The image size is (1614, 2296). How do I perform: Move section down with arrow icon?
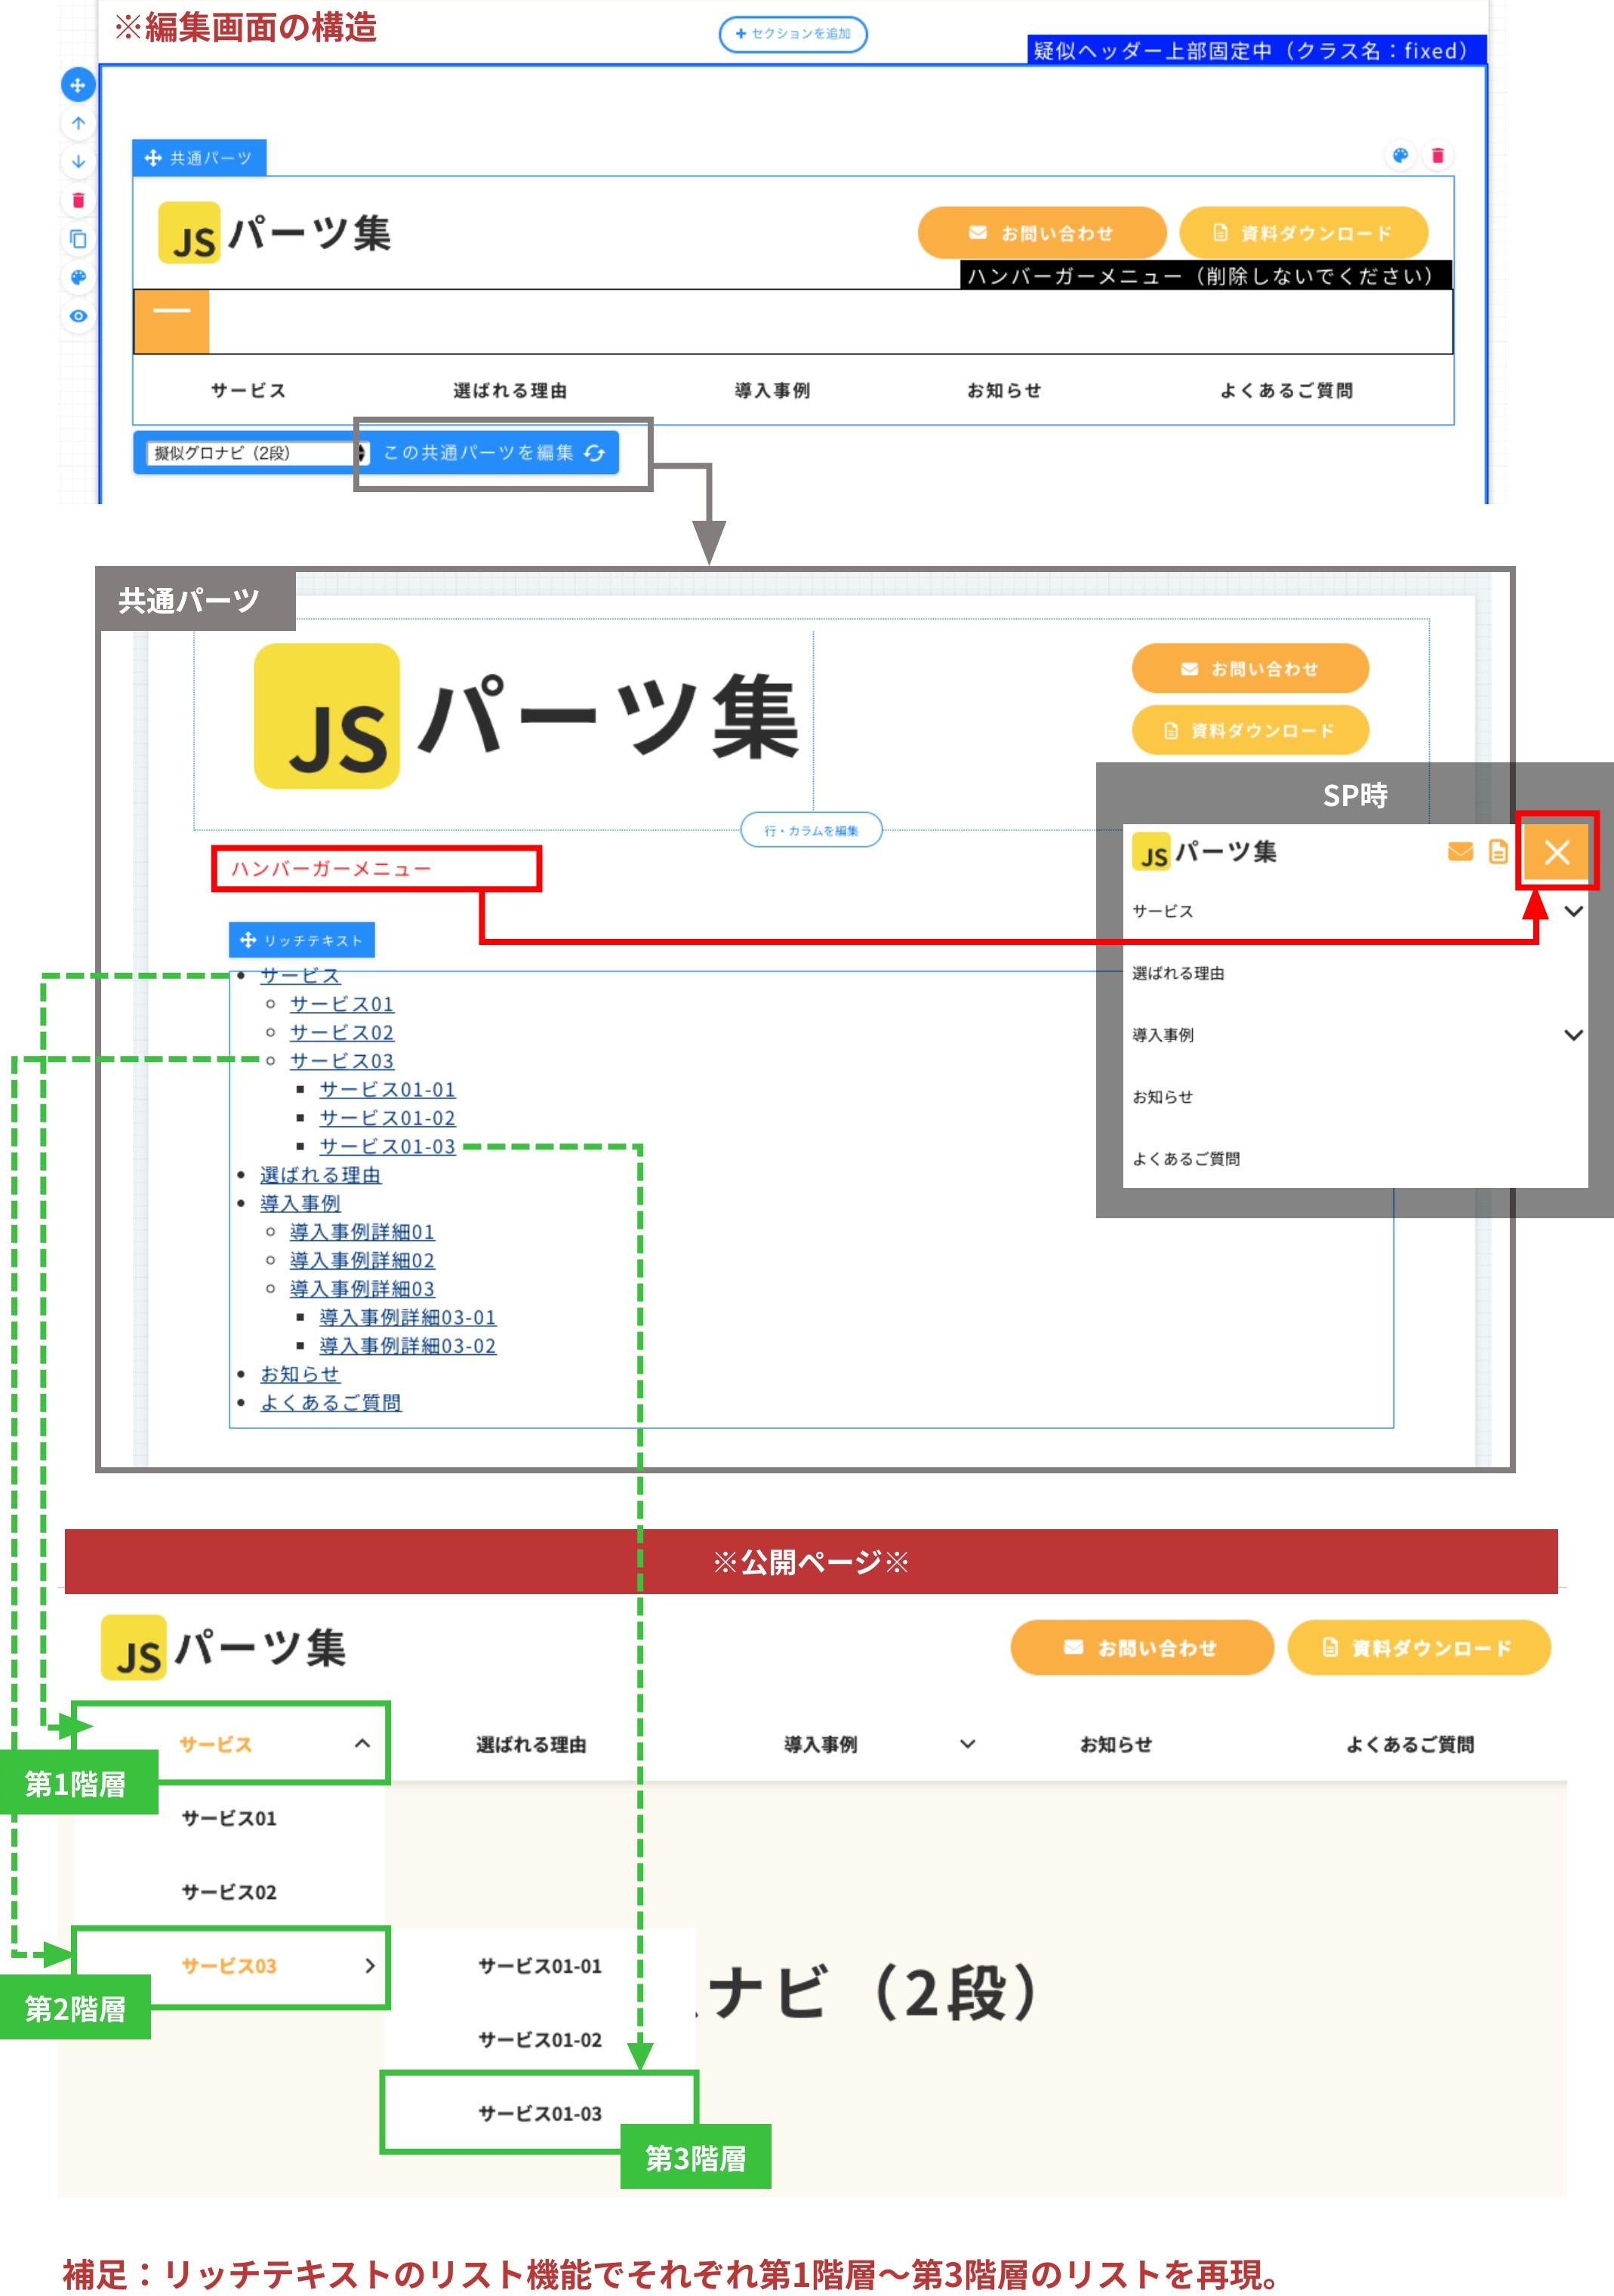[78, 161]
